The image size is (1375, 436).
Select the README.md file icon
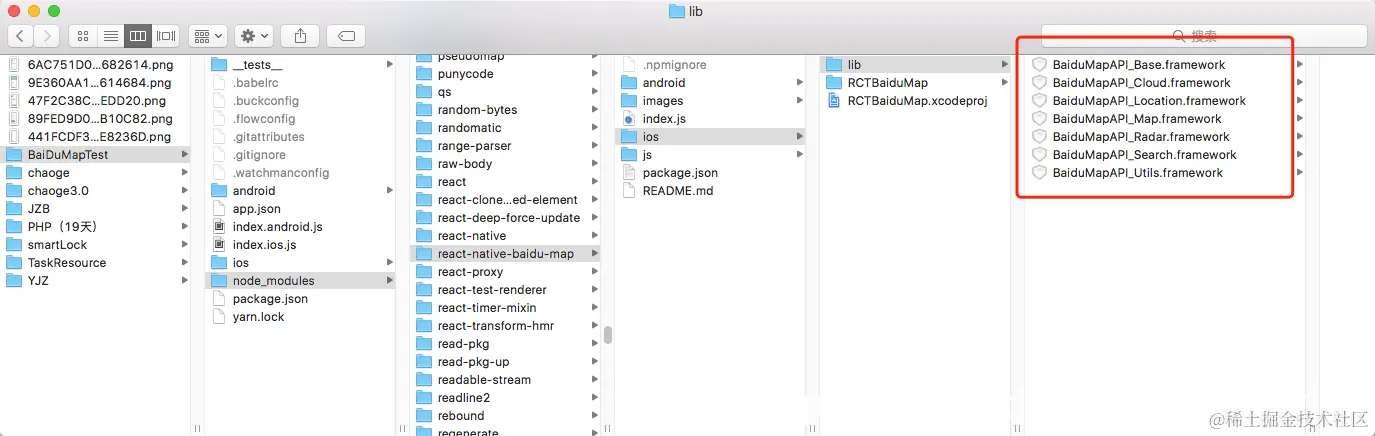[x=630, y=191]
